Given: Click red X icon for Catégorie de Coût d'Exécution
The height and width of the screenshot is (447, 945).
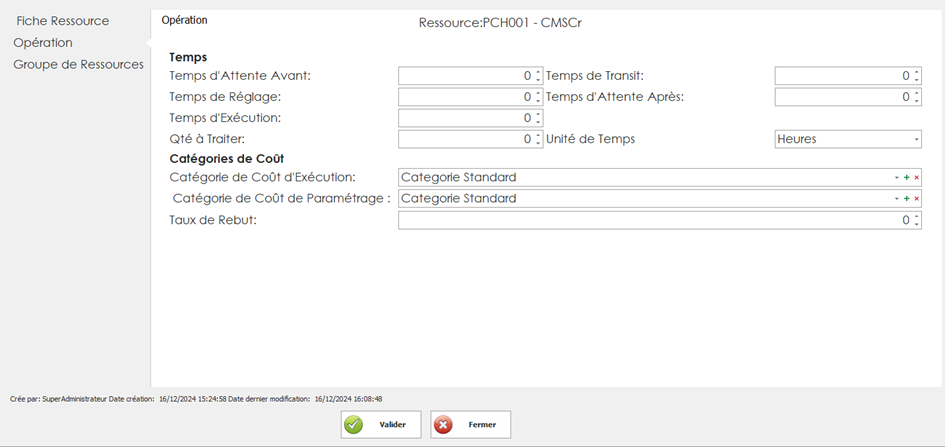Looking at the screenshot, I should (916, 178).
